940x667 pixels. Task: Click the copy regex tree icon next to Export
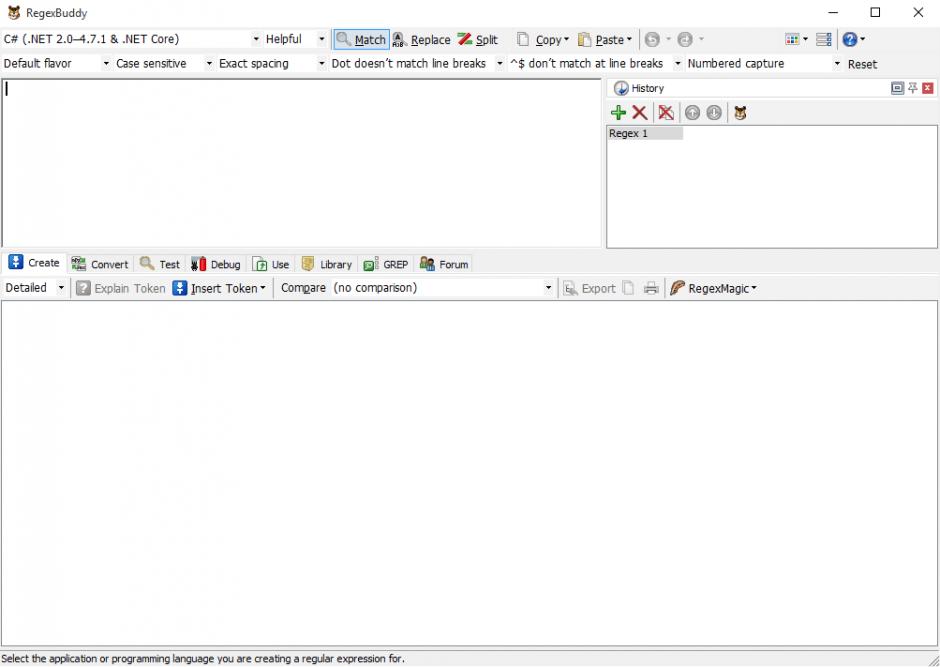(x=628, y=288)
